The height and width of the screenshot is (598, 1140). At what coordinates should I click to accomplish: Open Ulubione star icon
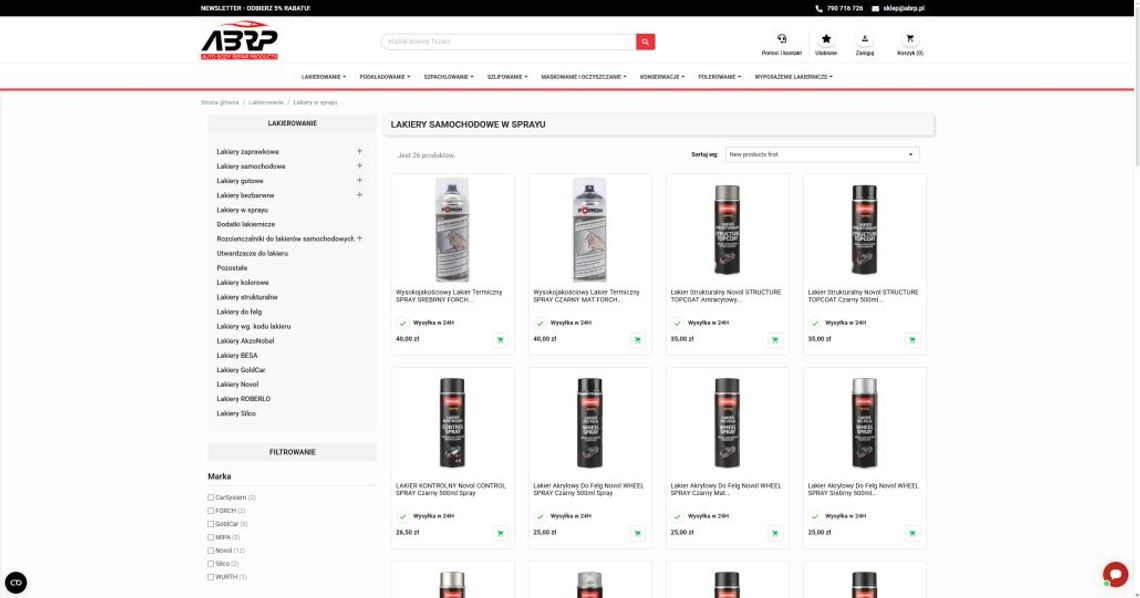(826, 39)
